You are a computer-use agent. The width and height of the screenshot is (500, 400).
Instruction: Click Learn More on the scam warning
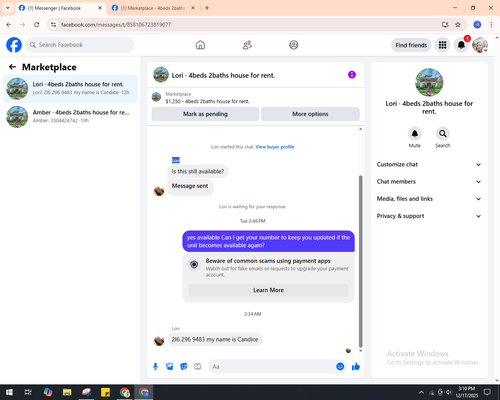(268, 290)
